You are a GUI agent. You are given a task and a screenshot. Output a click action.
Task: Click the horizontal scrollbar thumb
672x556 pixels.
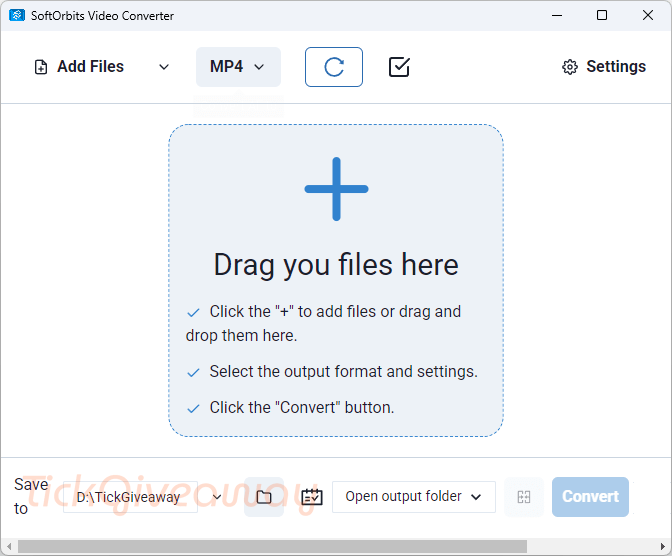272,547
